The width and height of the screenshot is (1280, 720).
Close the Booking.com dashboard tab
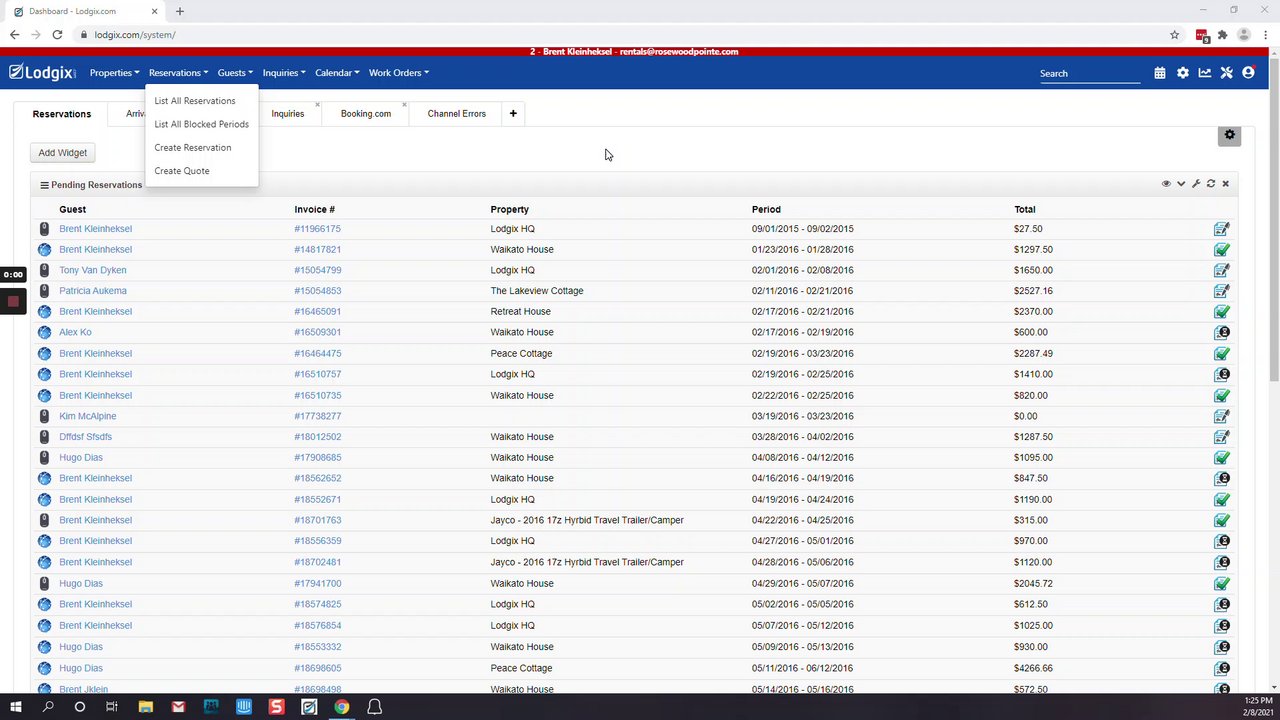click(x=404, y=105)
